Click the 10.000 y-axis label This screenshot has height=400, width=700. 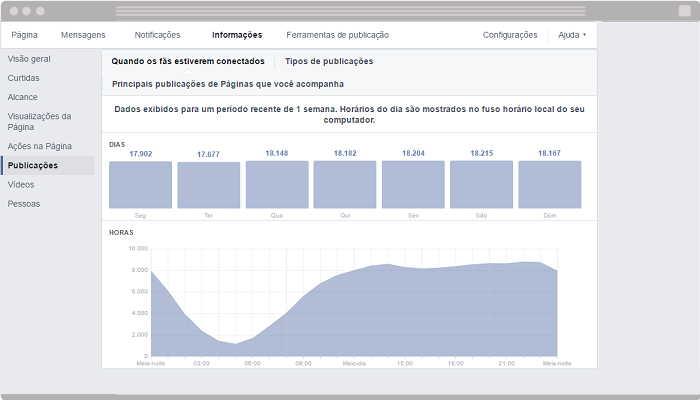138,248
